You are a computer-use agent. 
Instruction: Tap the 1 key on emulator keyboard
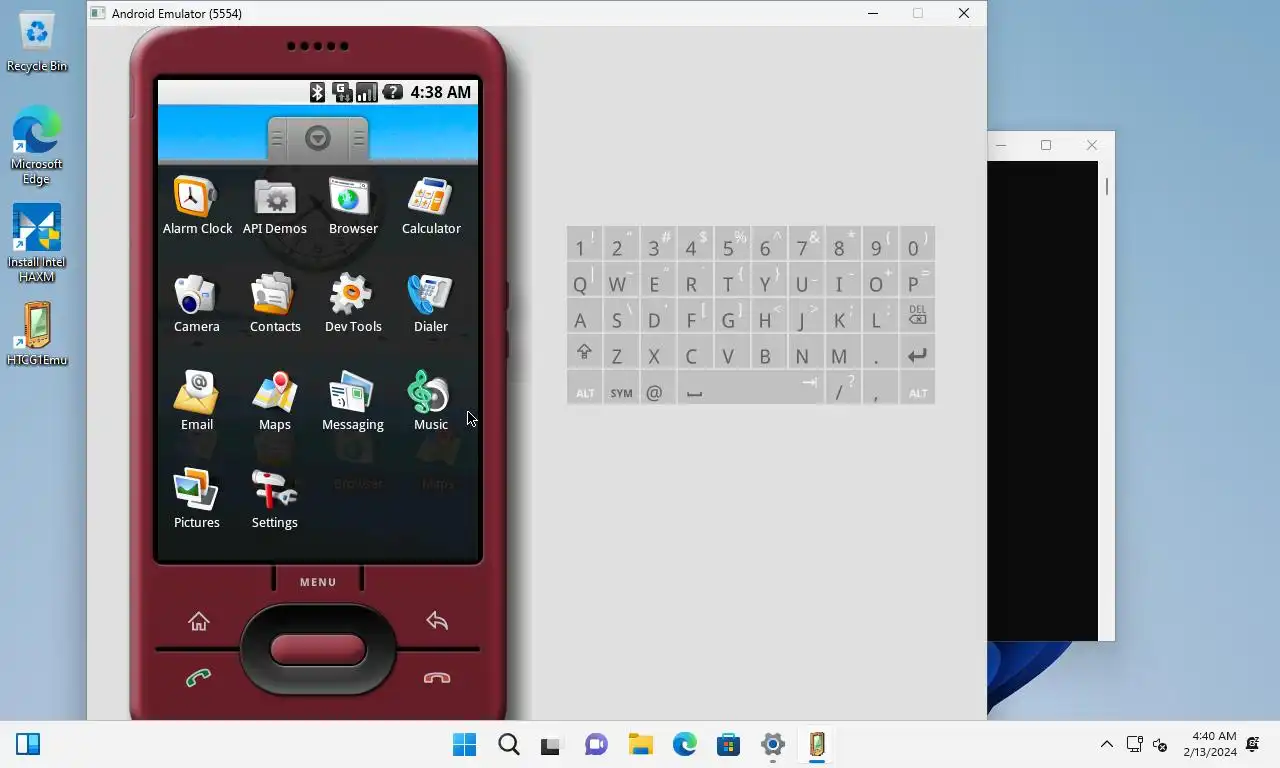(584, 245)
